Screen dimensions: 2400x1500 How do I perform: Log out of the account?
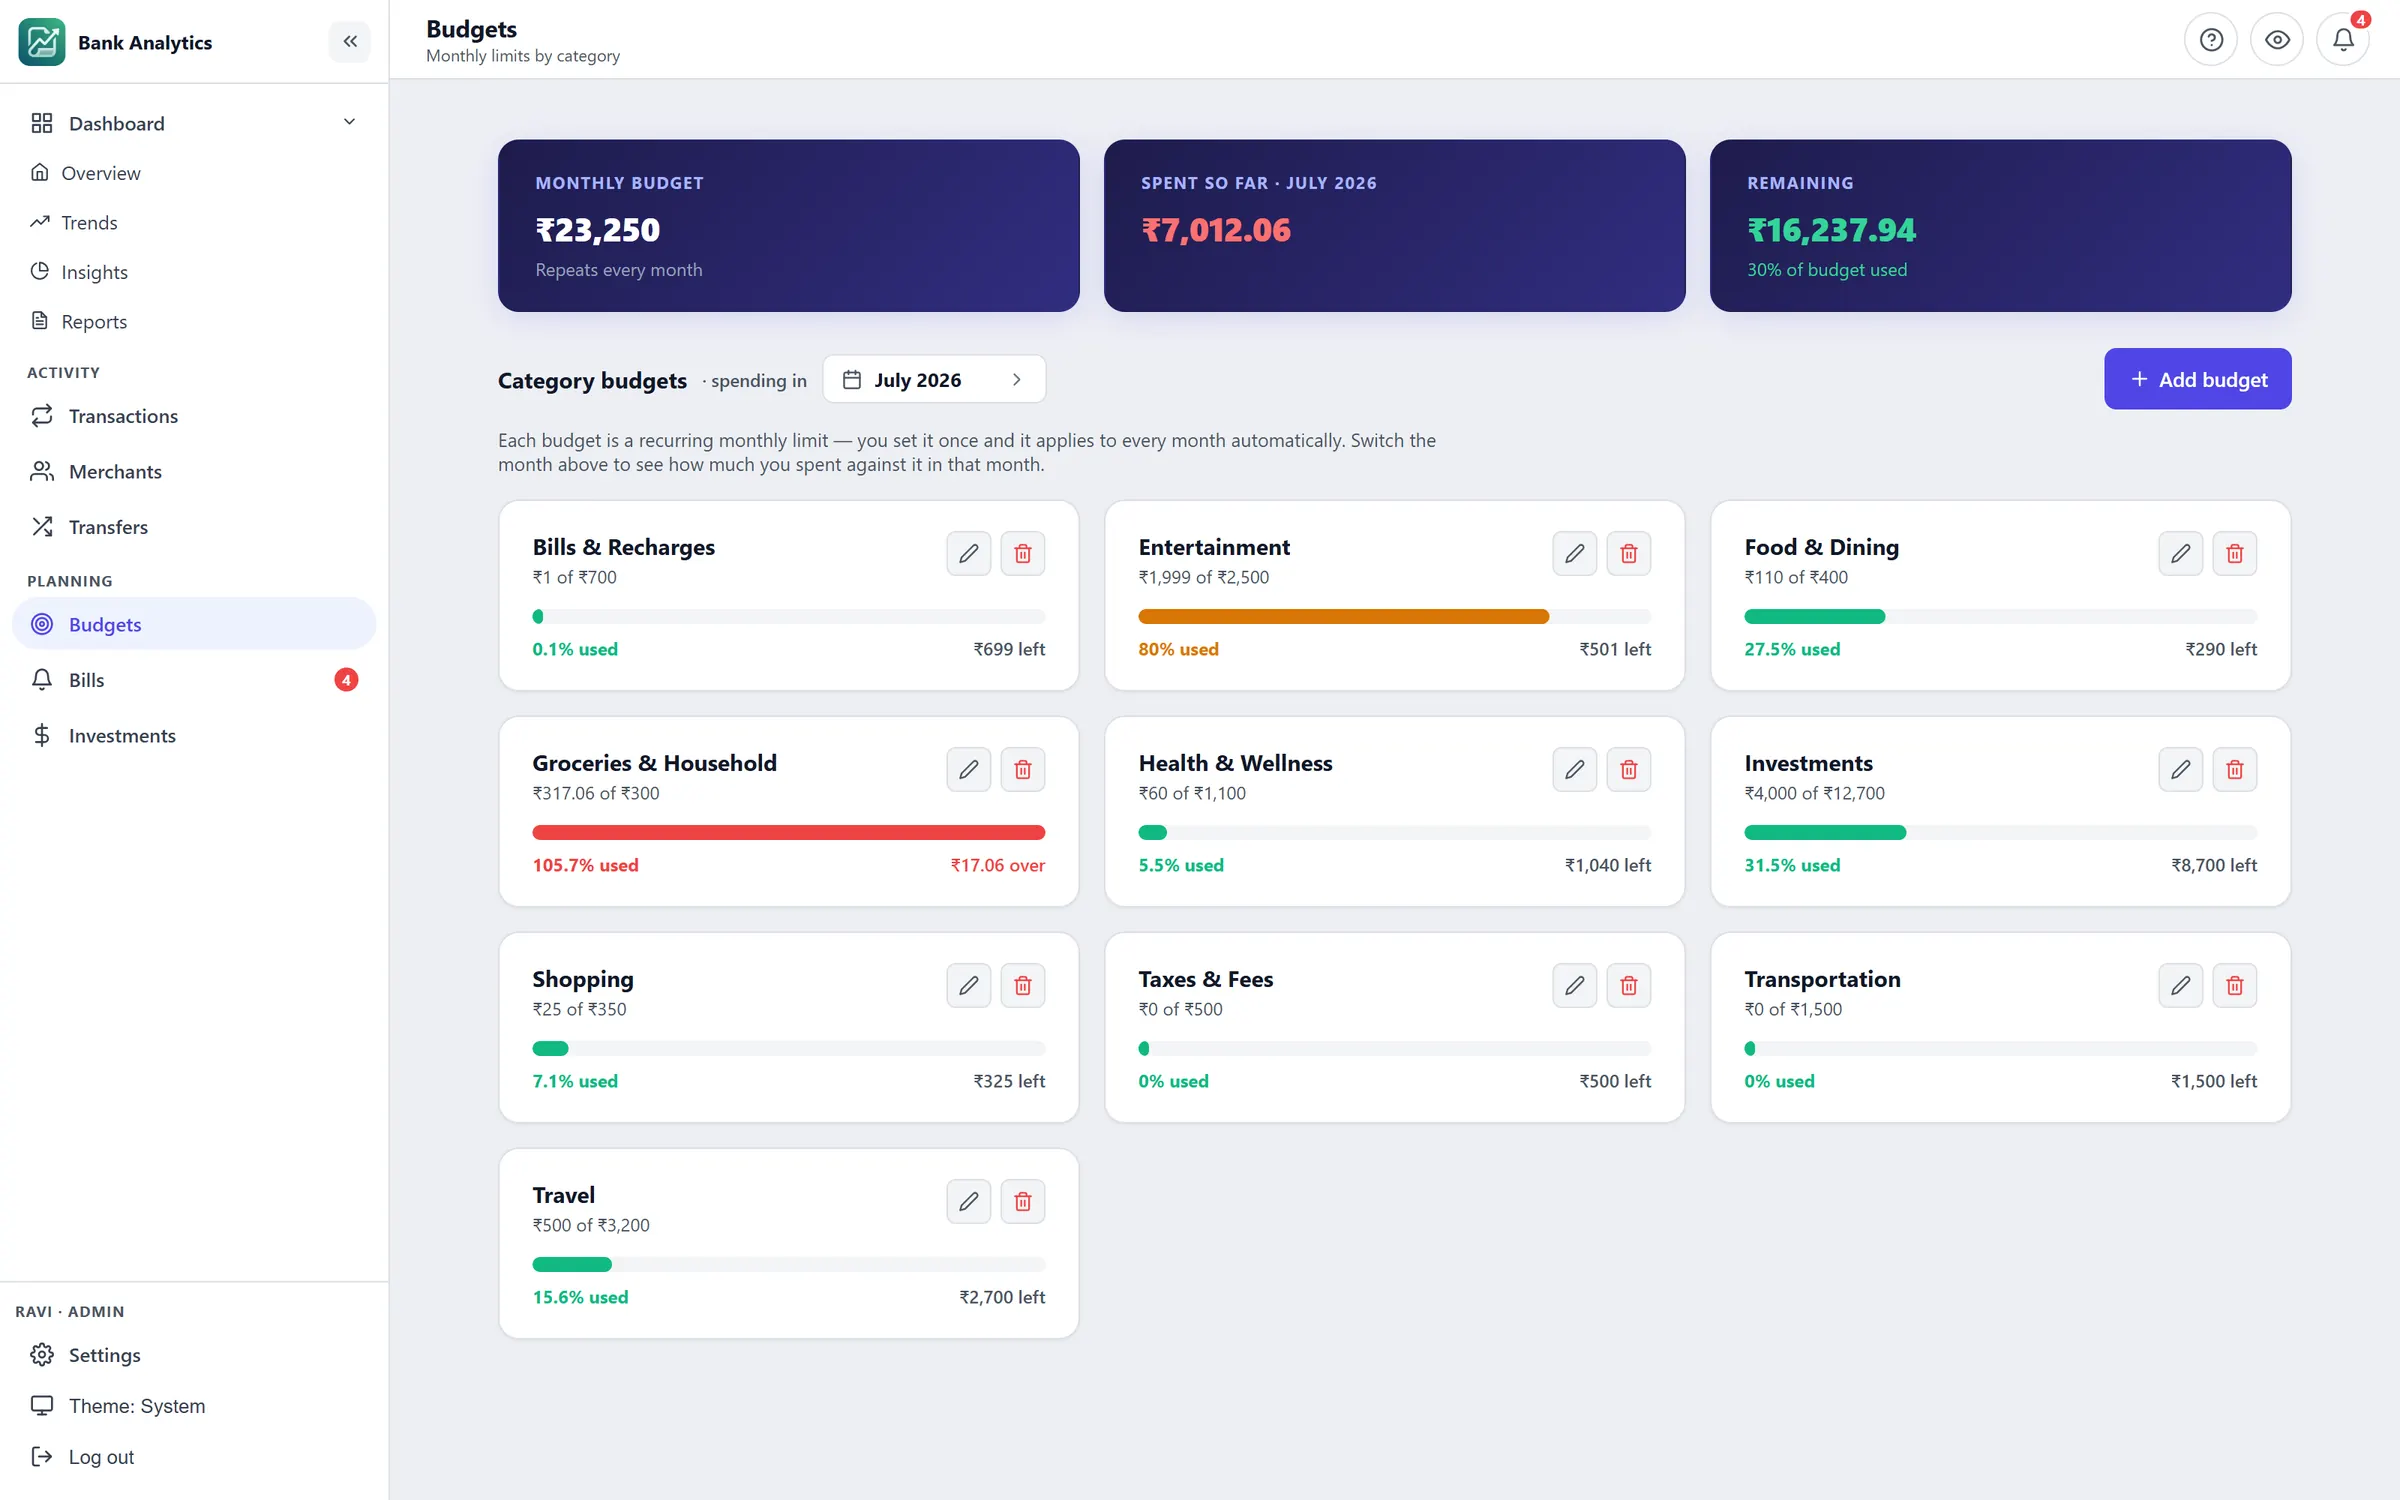click(x=193, y=1456)
